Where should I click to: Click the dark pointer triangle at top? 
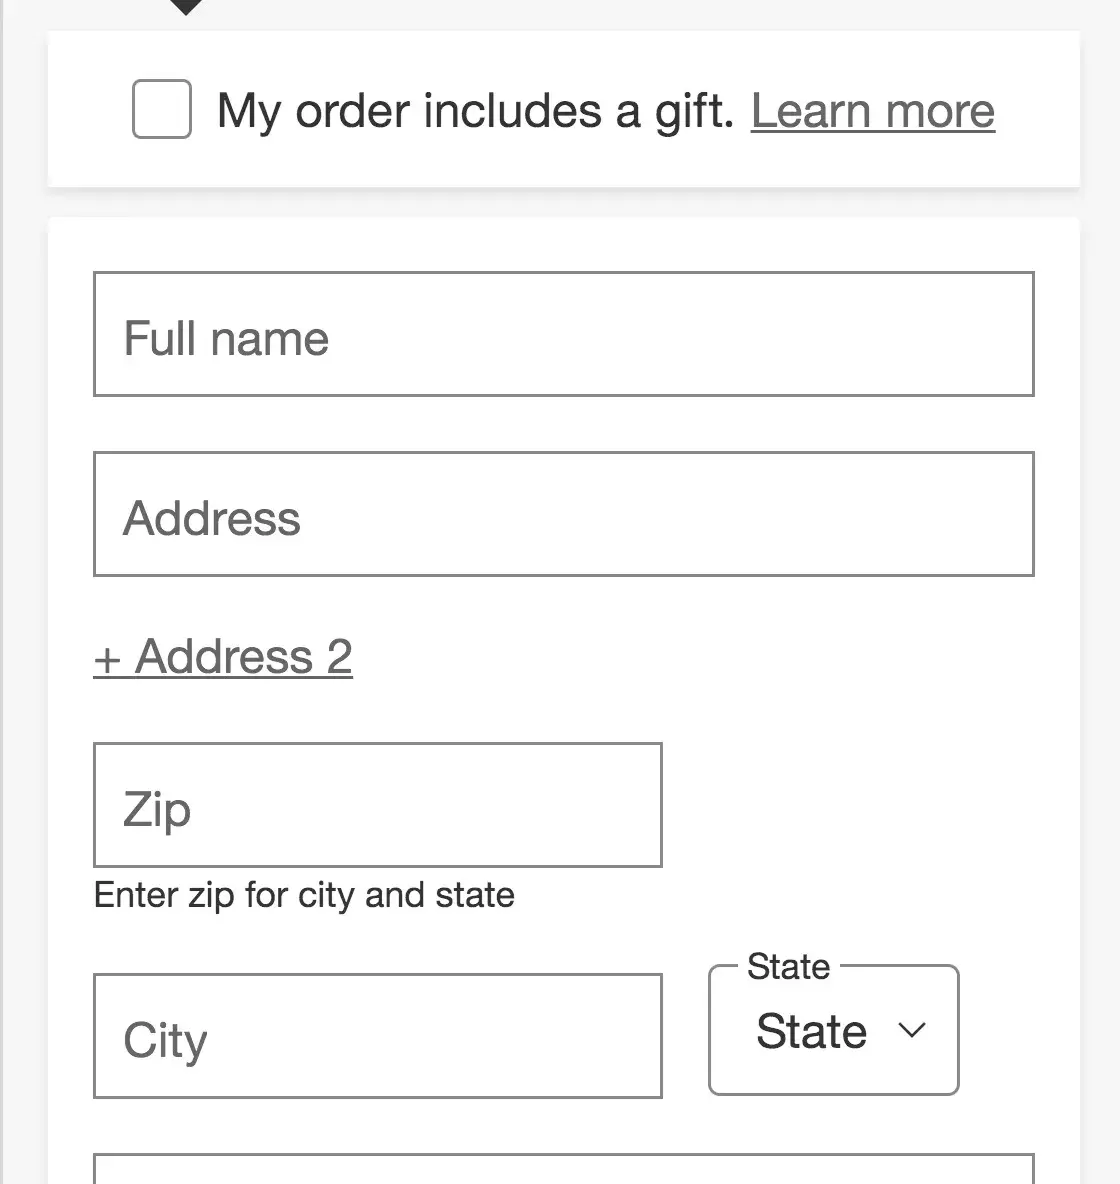(x=186, y=6)
